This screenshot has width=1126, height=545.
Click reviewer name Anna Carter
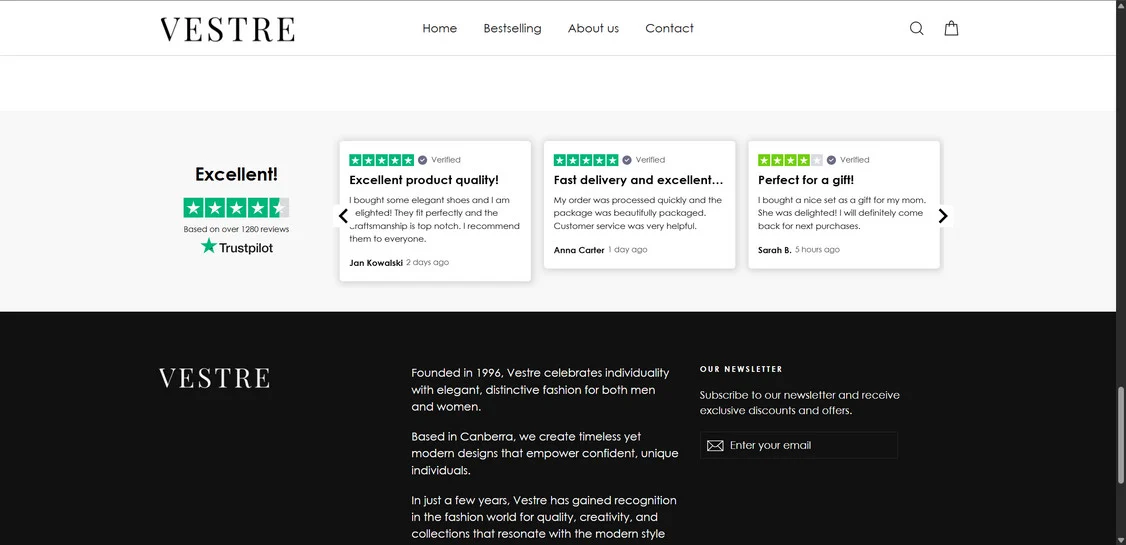[x=579, y=250]
